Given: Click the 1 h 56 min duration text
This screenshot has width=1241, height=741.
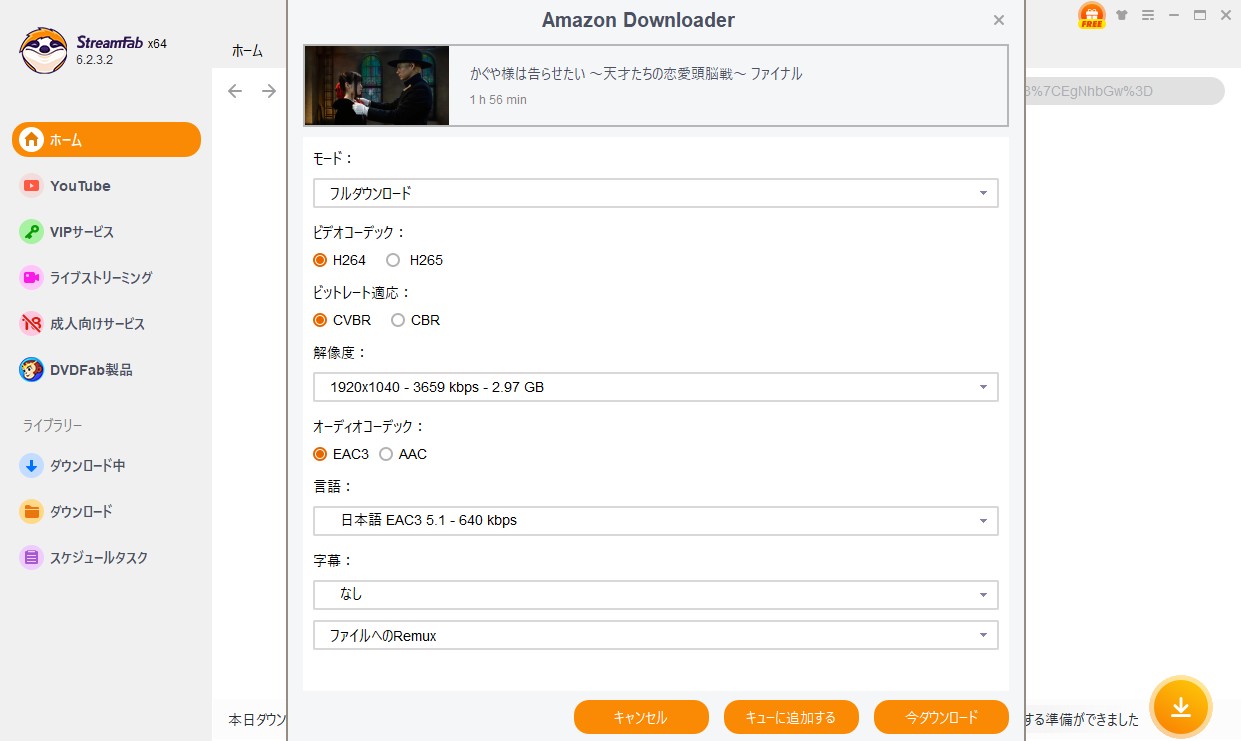Looking at the screenshot, I should pyautogui.click(x=498, y=100).
